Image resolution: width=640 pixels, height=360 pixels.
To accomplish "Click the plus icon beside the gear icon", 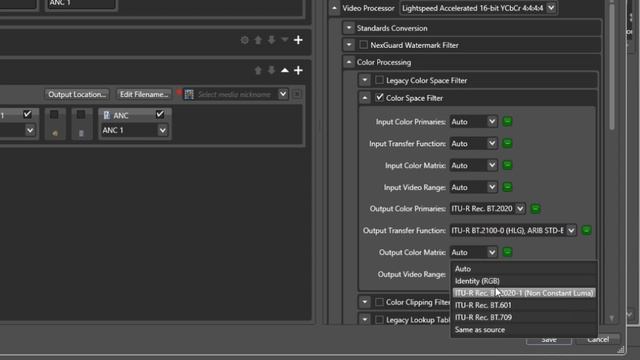I will pyautogui.click(x=298, y=40).
